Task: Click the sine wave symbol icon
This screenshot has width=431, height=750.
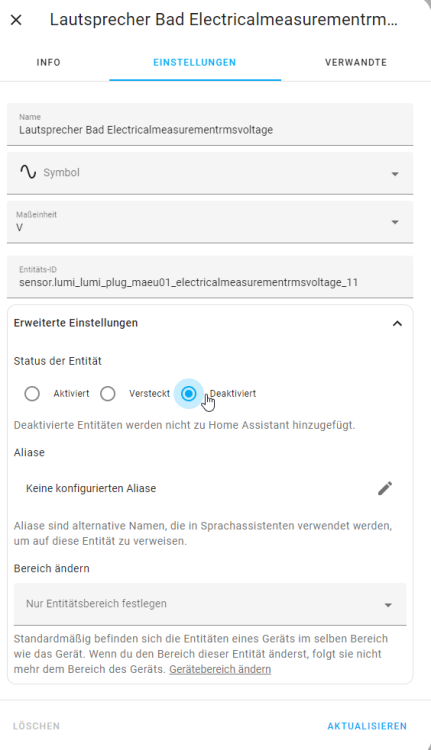Action: pos(28,172)
